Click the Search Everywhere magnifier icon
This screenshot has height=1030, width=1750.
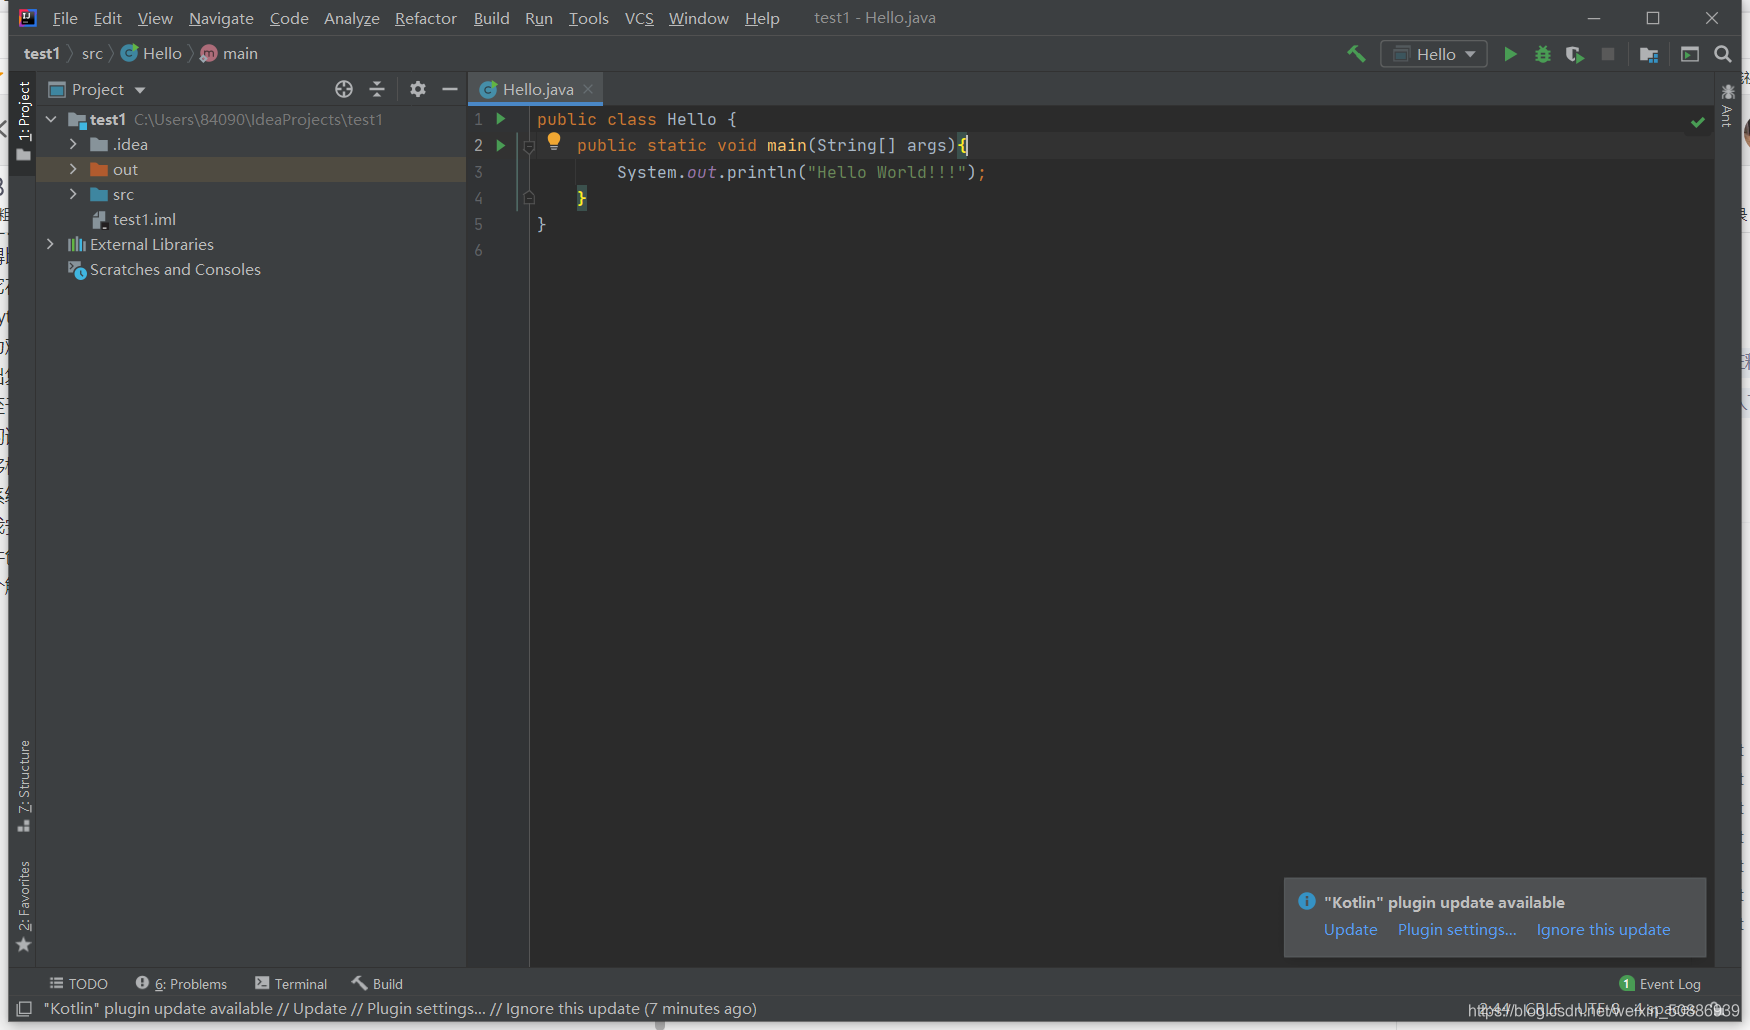1723,54
